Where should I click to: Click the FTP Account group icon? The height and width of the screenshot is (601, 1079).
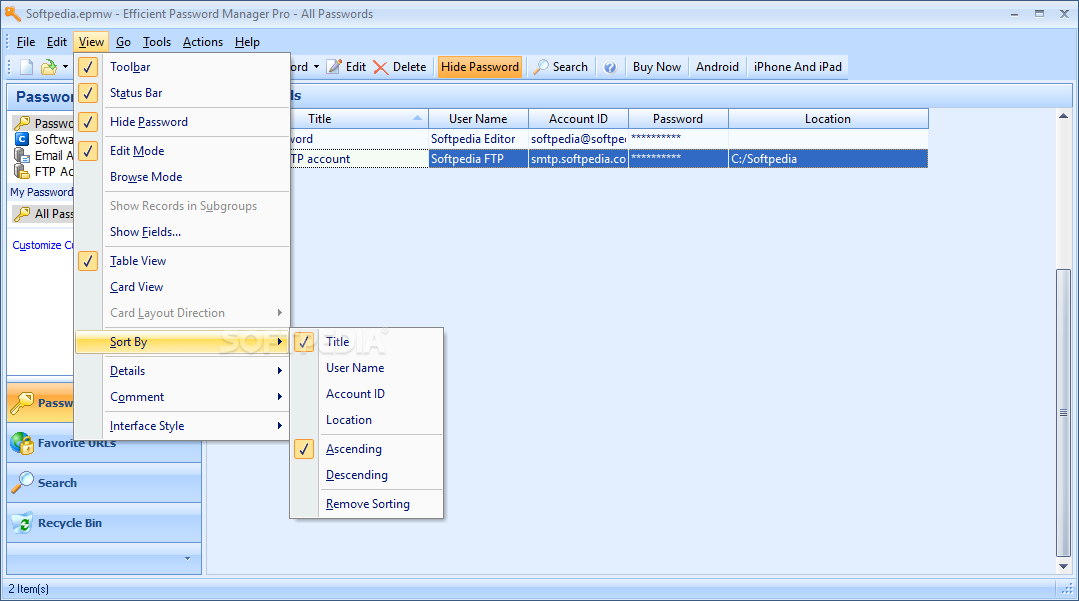click(x=22, y=171)
